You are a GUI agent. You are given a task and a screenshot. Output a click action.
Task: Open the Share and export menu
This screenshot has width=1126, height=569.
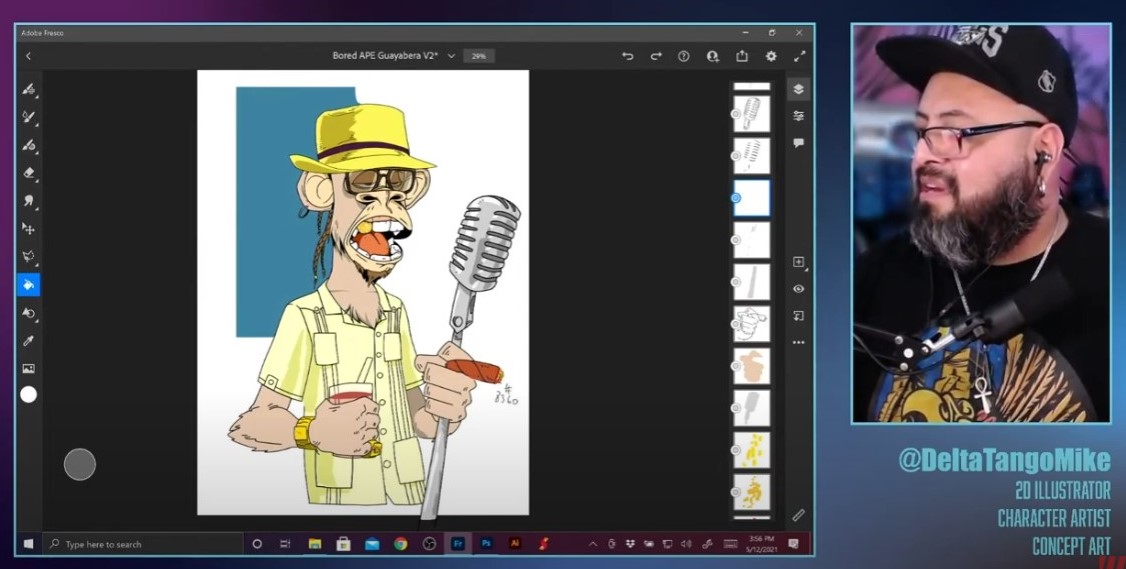click(742, 56)
